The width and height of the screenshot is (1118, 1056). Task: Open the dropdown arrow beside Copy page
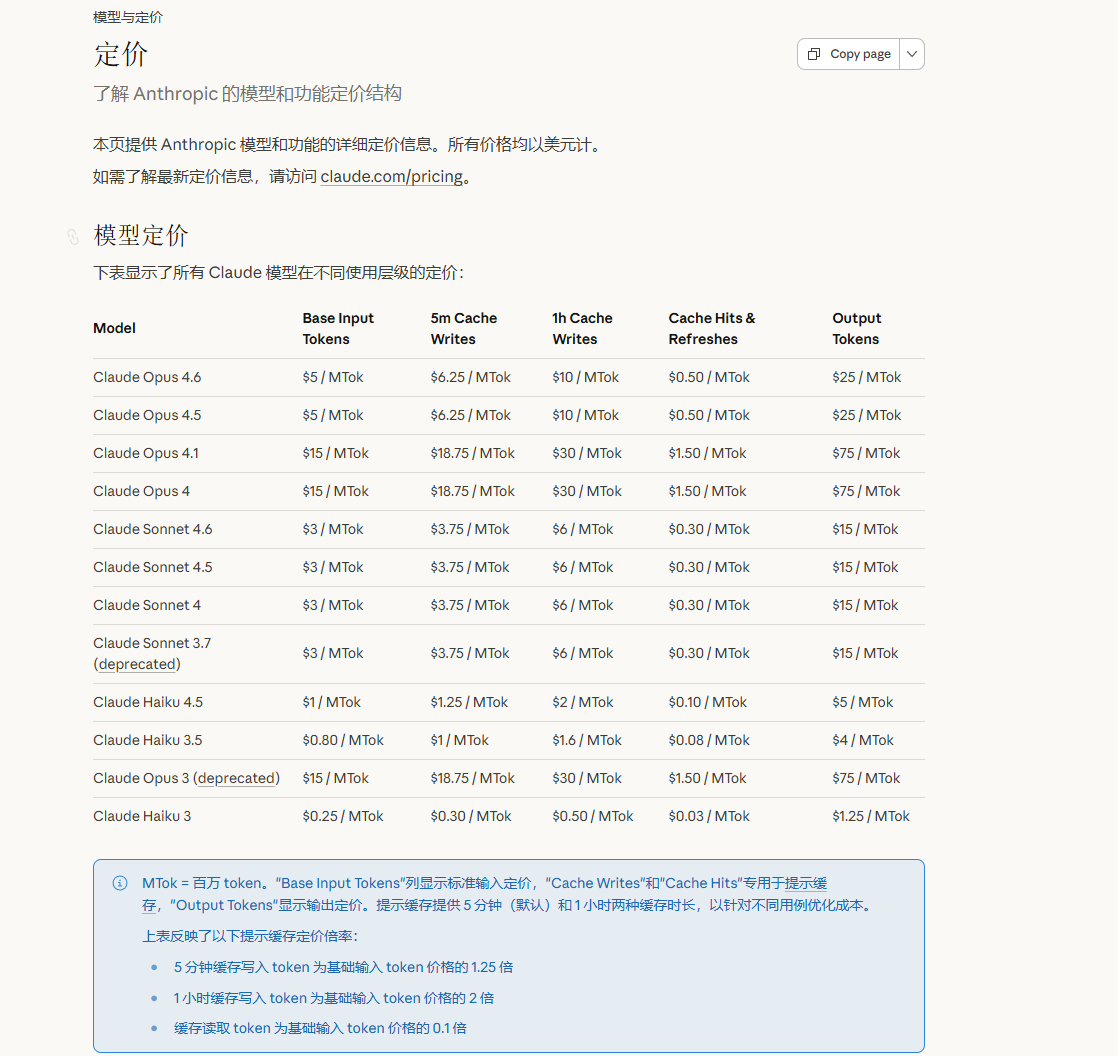point(912,54)
